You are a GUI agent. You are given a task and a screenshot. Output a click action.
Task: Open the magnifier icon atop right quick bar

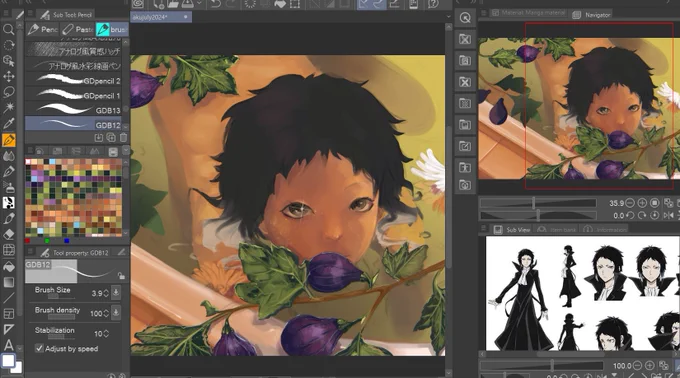coord(465,18)
